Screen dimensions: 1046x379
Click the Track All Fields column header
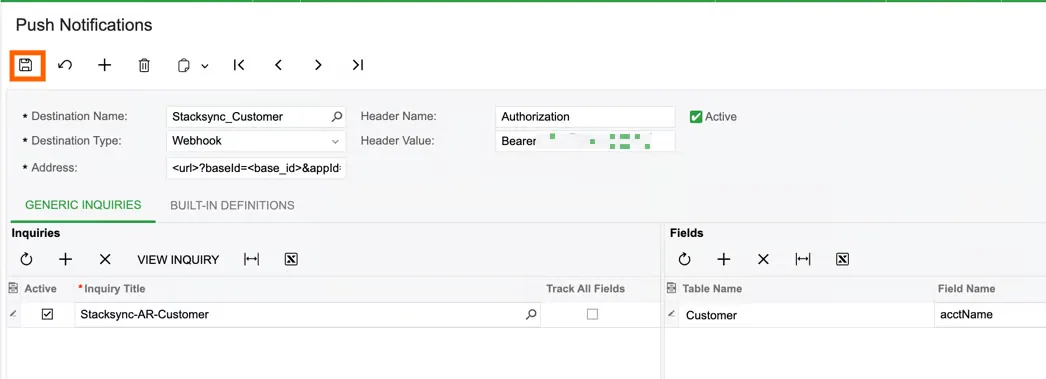coord(586,288)
